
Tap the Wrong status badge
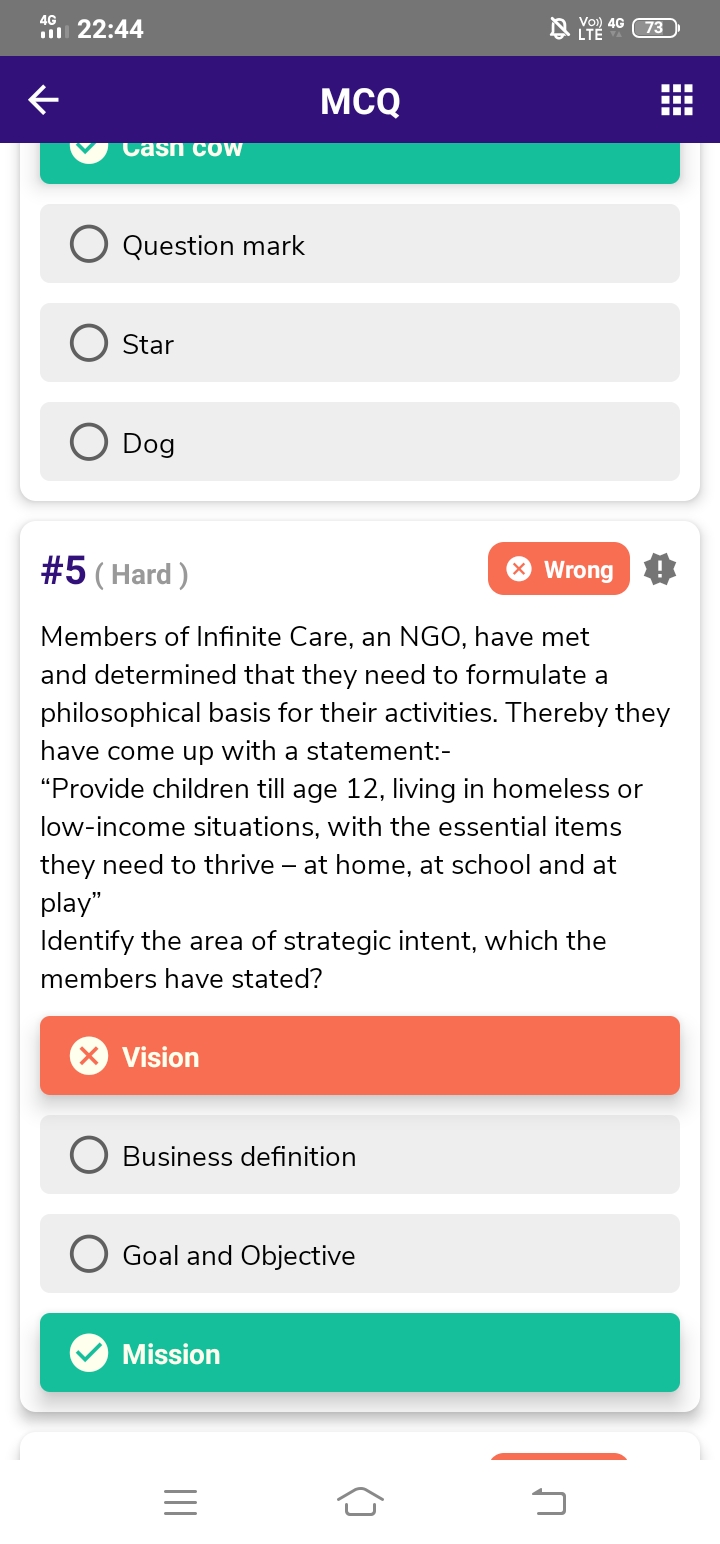(x=559, y=569)
